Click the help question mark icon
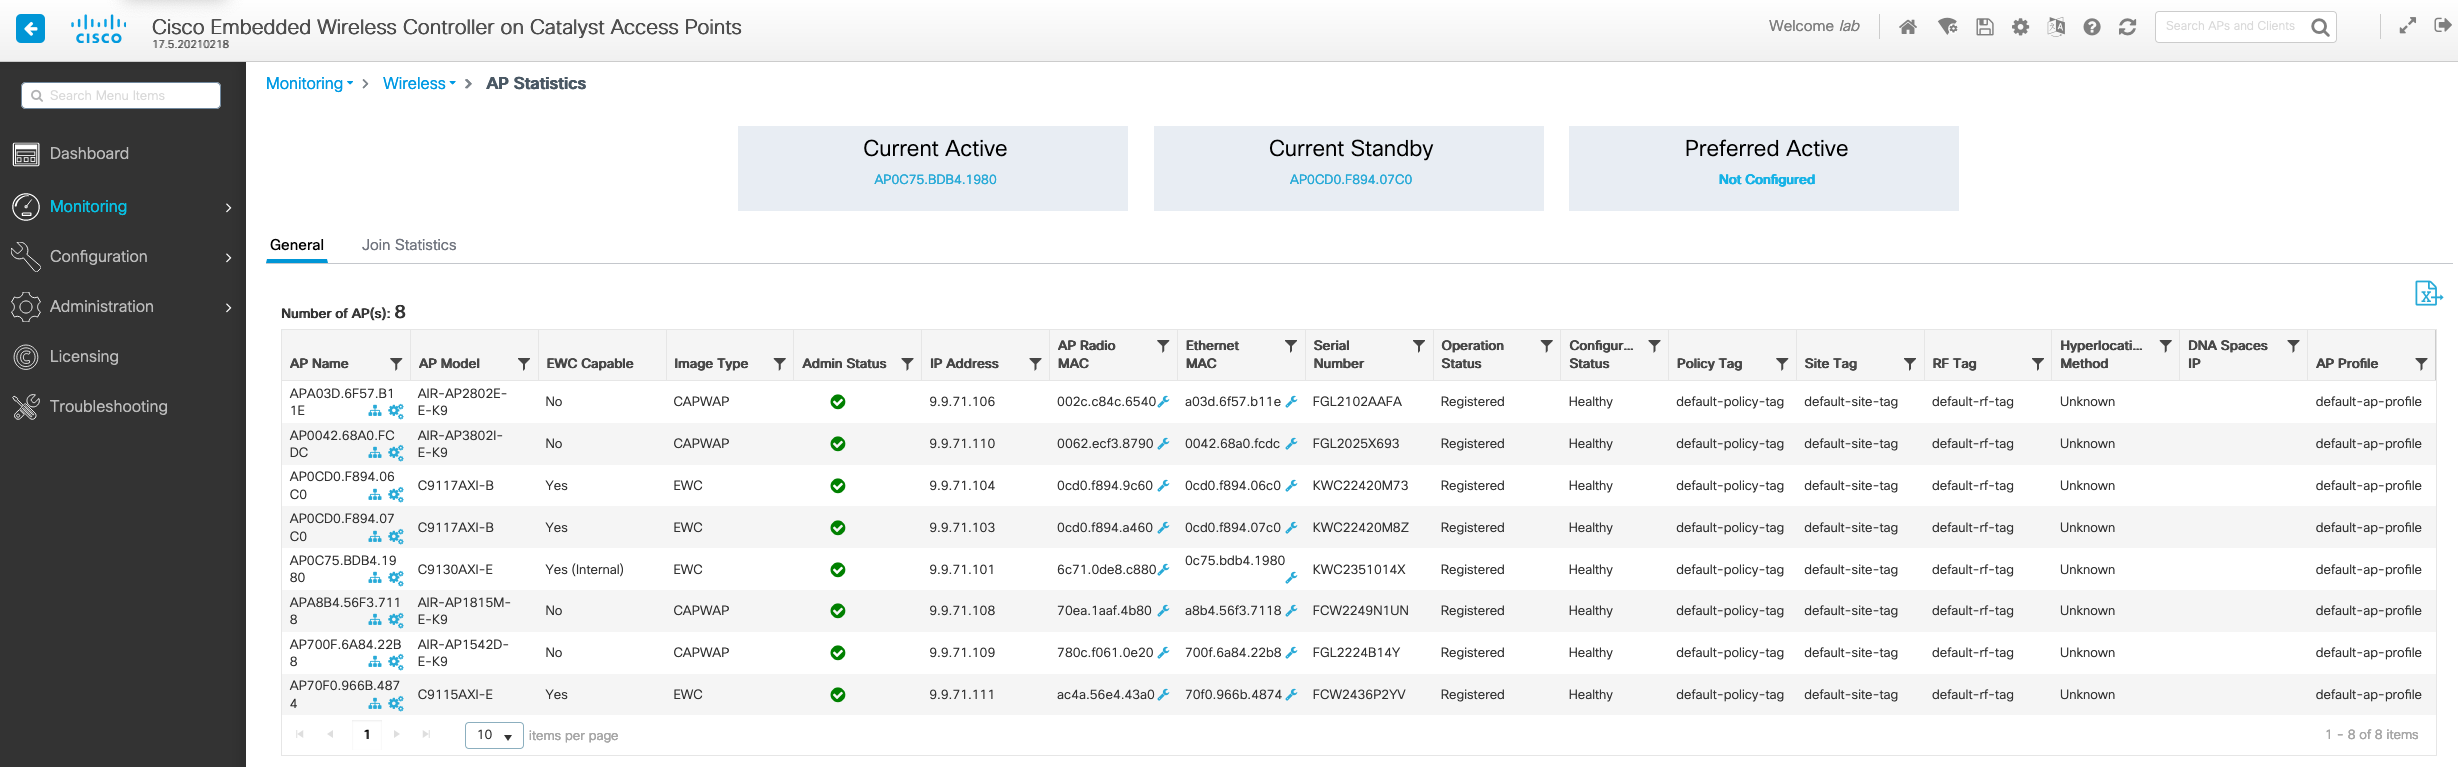2458x767 pixels. pos(2092,27)
